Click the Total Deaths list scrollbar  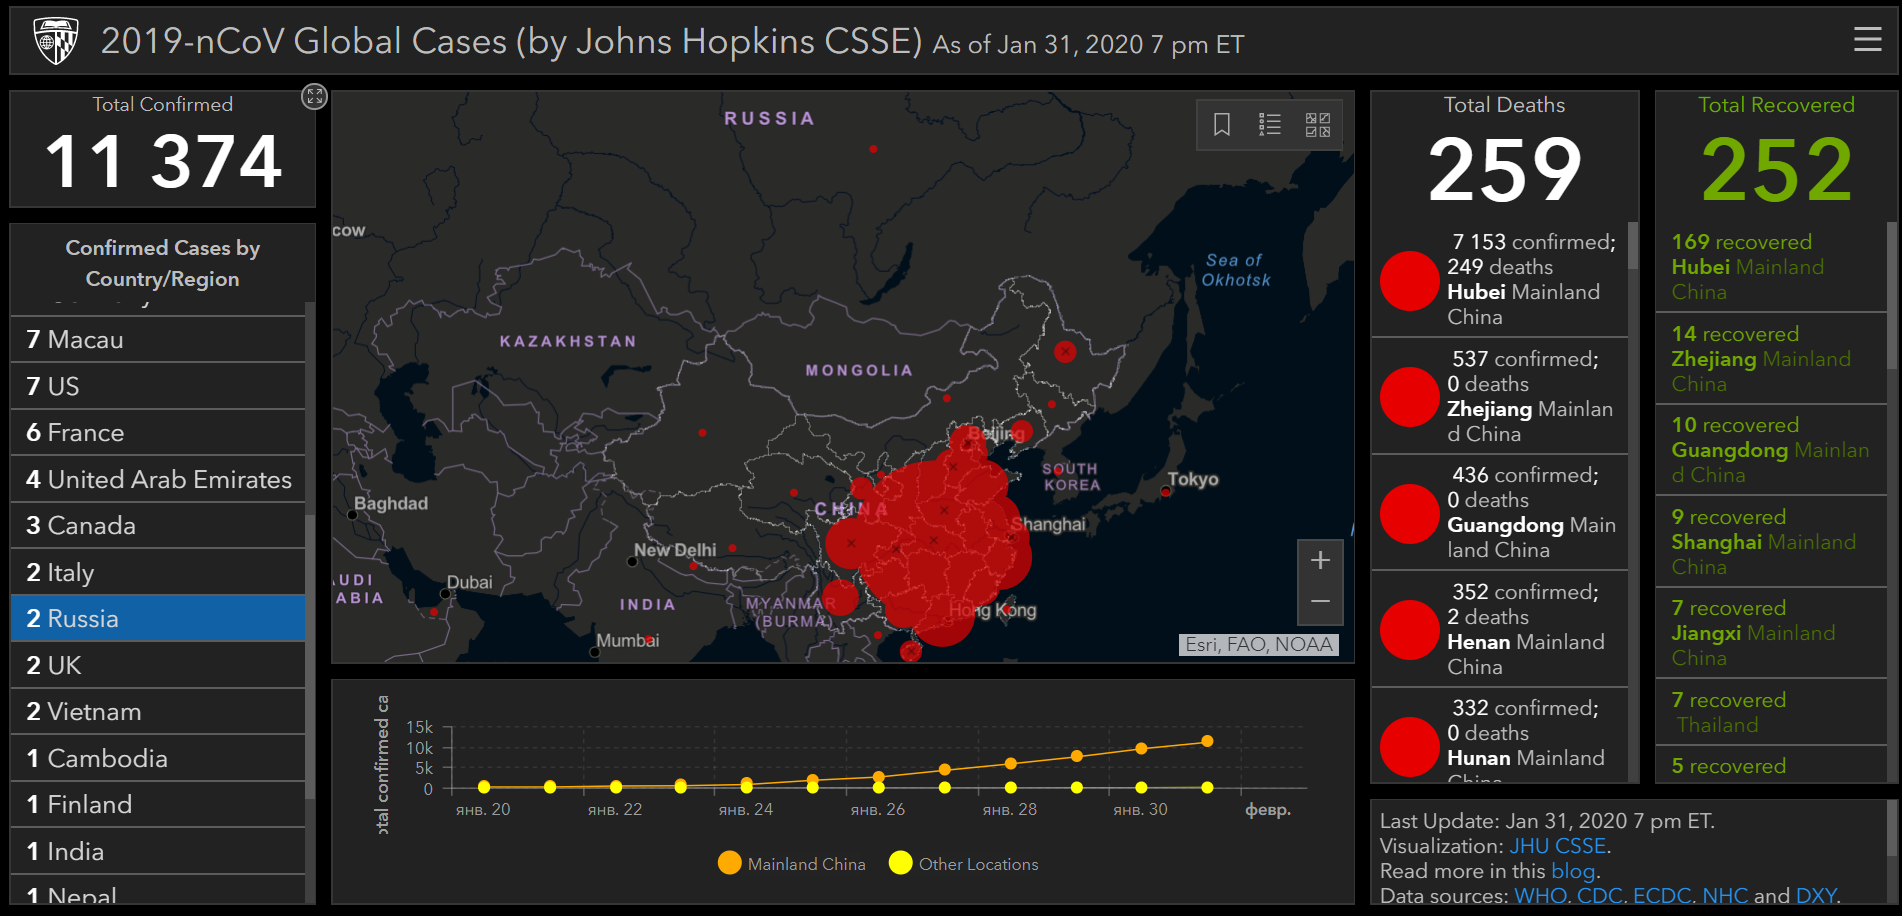1633,246
